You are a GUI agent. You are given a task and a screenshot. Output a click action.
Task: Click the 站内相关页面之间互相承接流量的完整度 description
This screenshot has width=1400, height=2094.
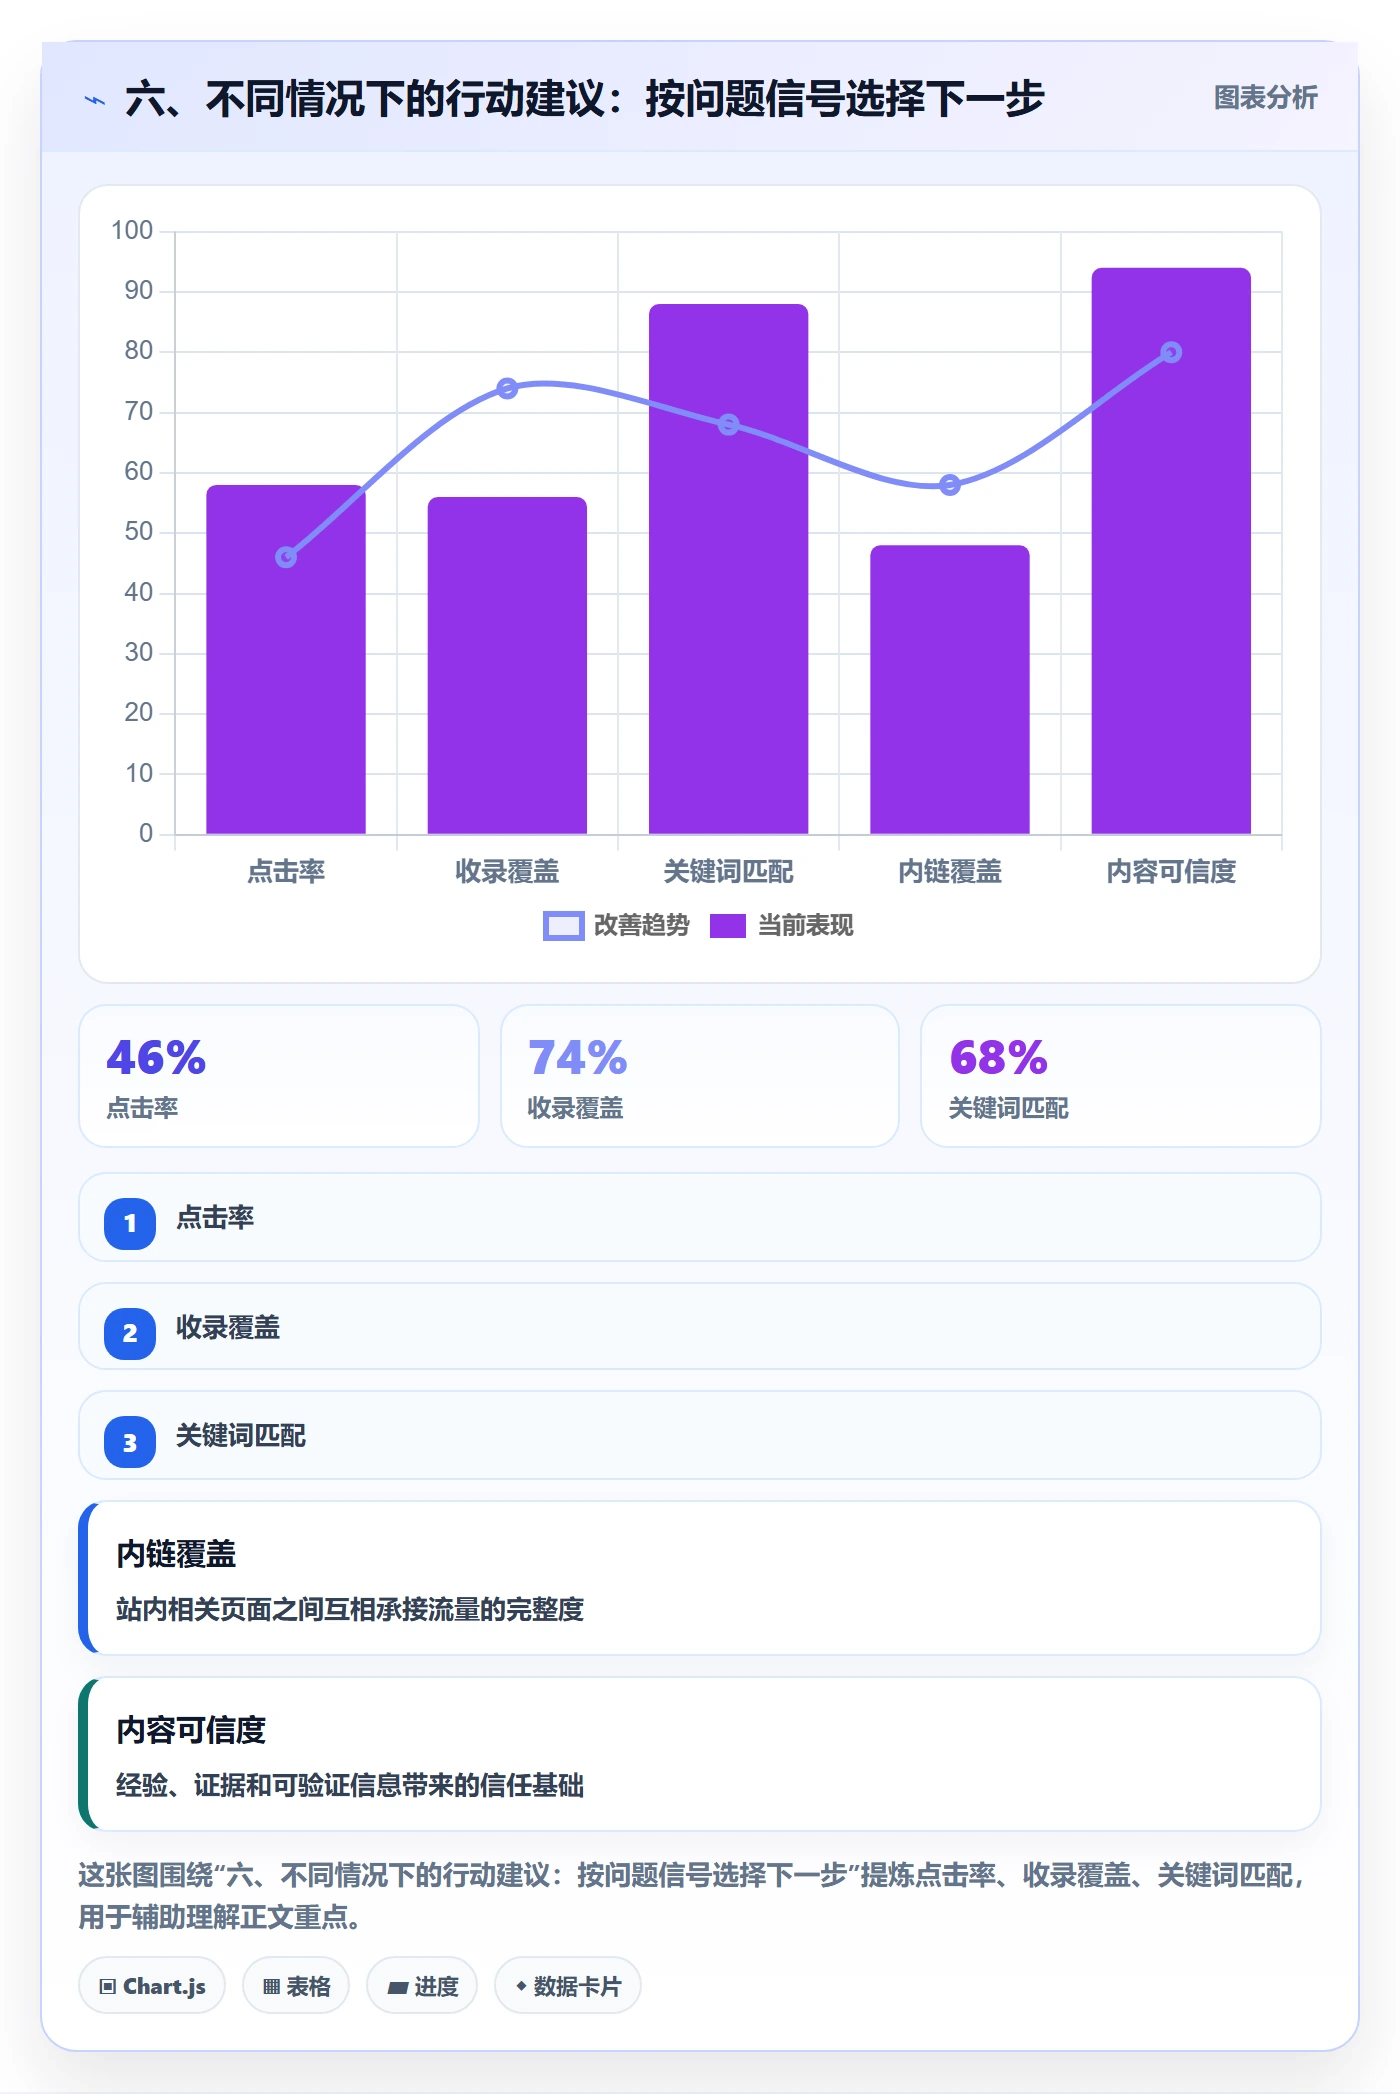350,1609
